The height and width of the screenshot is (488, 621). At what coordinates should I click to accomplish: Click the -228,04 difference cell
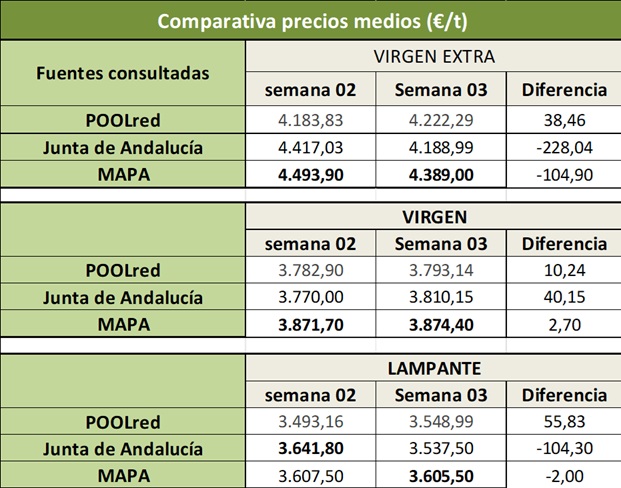click(x=564, y=148)
